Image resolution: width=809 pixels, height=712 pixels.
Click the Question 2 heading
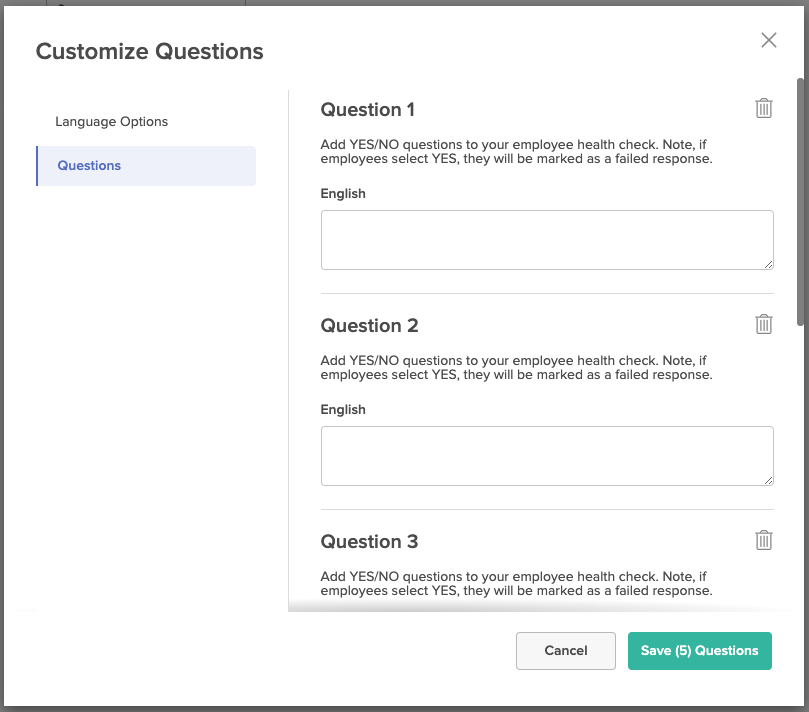tap(369, 326)
